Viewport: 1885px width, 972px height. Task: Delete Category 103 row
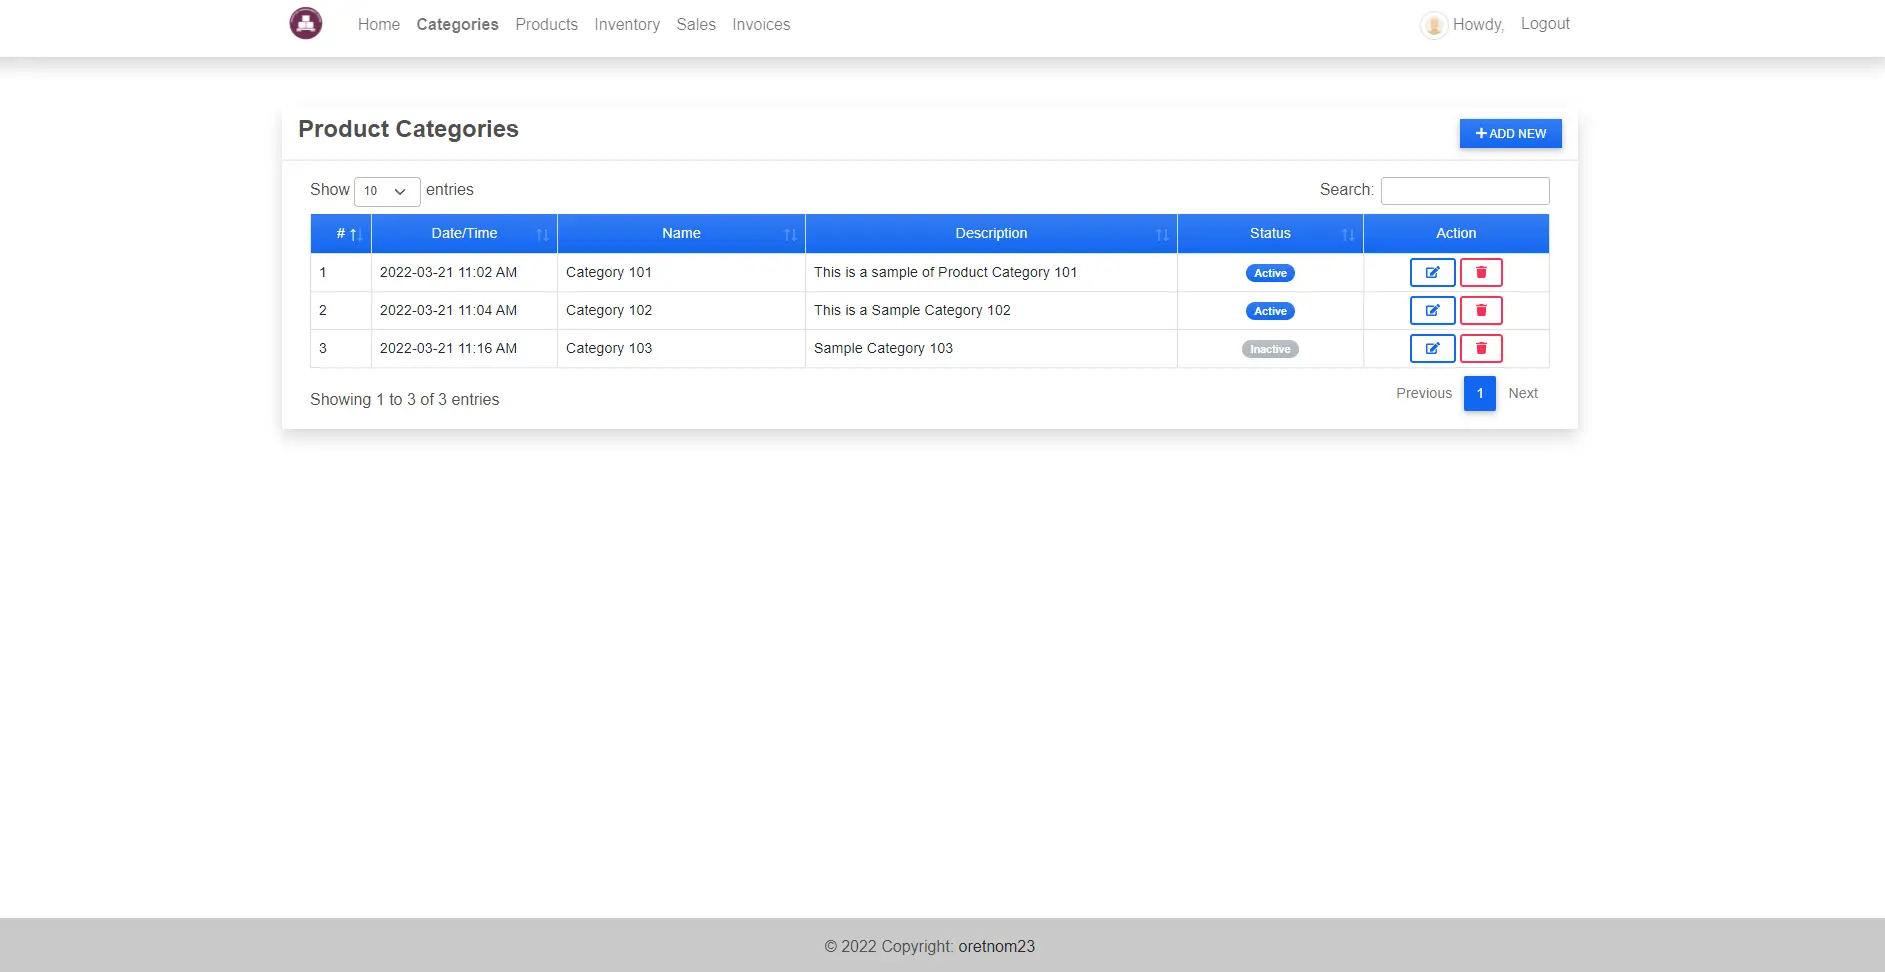(1481, 348)
